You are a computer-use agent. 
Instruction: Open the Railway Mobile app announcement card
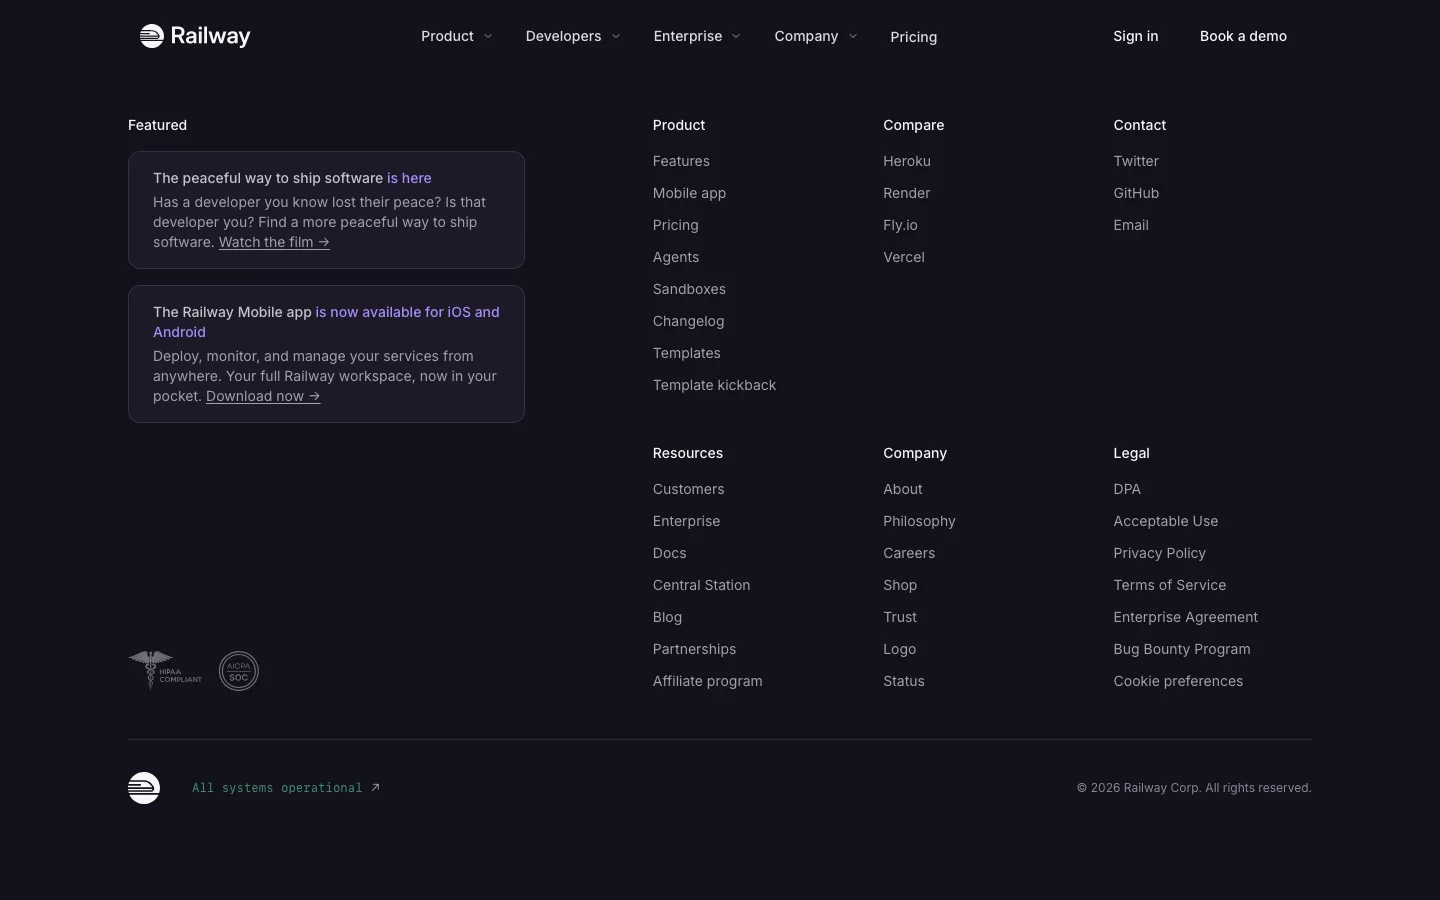(326, 354)
